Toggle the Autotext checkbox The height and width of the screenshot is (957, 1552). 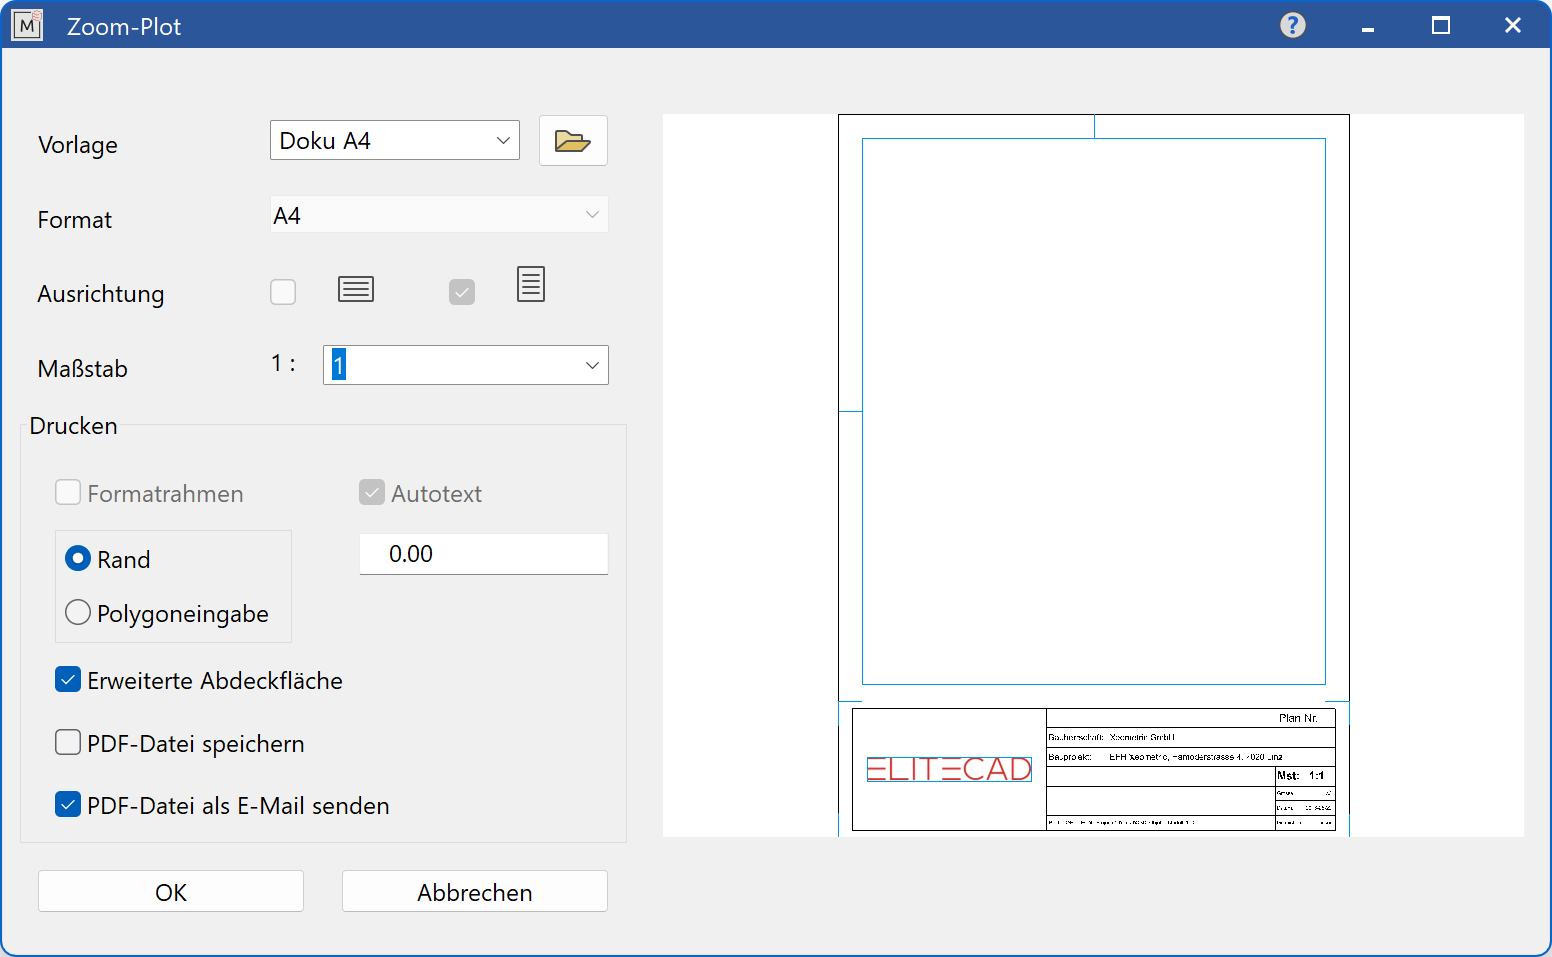(x=372, y=493)
